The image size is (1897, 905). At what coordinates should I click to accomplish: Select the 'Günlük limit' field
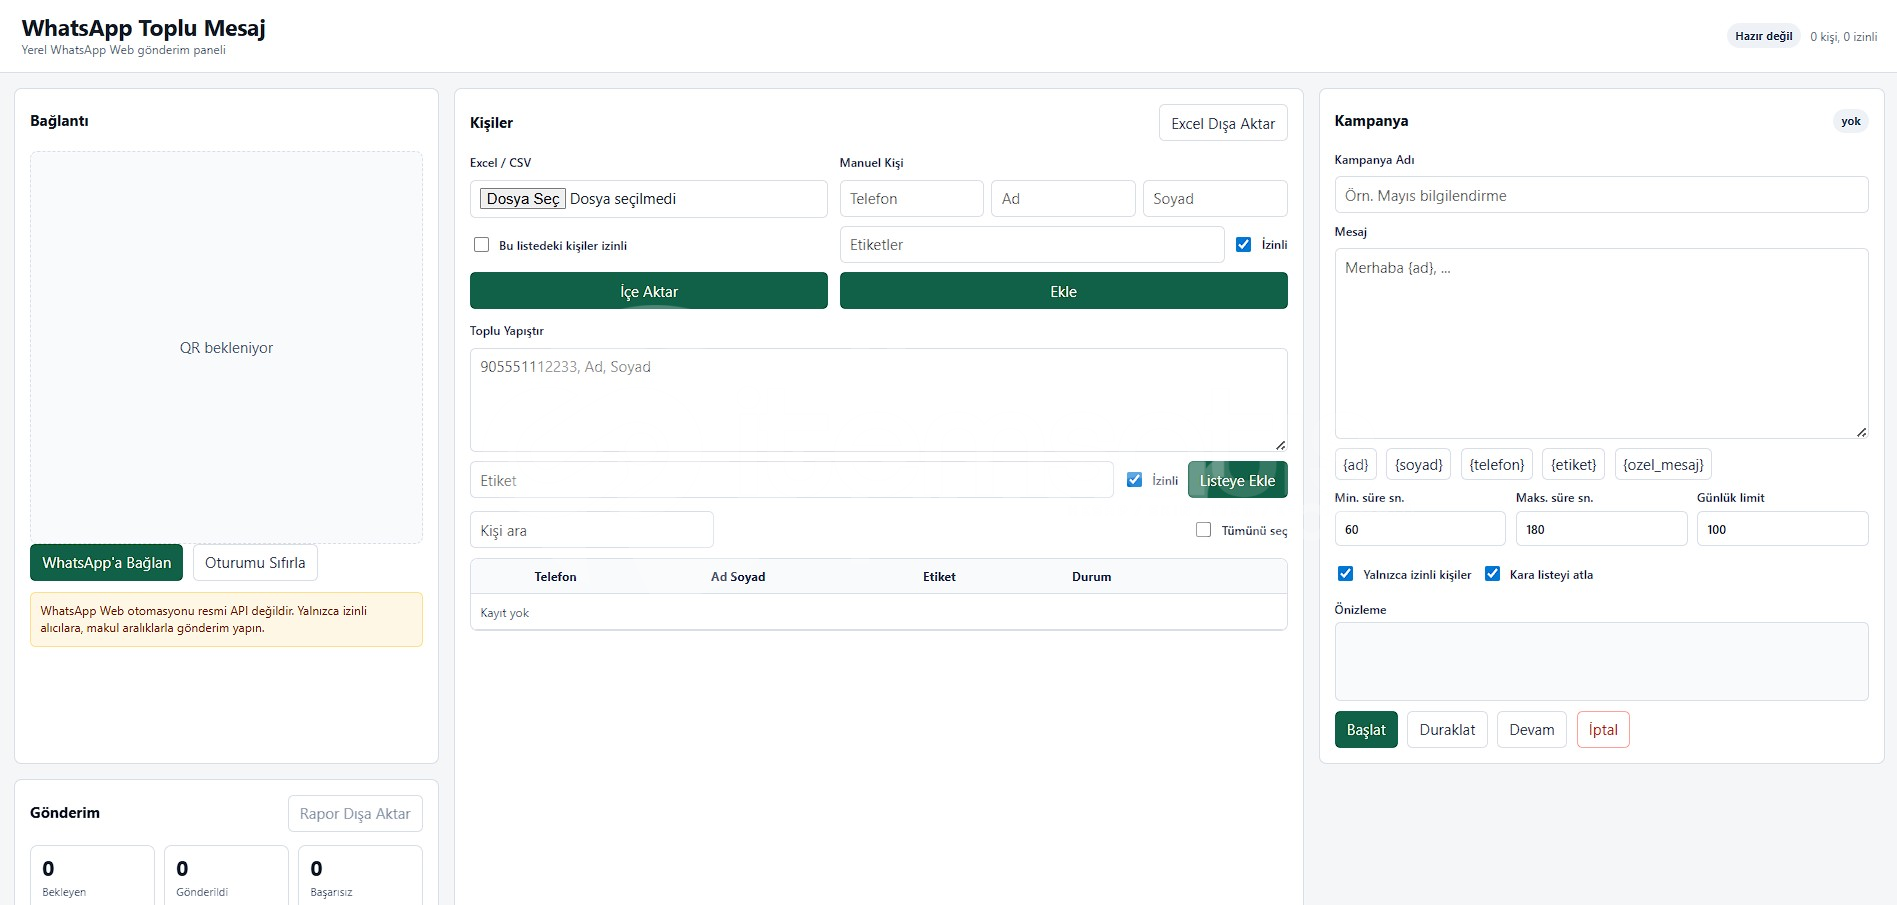point(1782,529)
